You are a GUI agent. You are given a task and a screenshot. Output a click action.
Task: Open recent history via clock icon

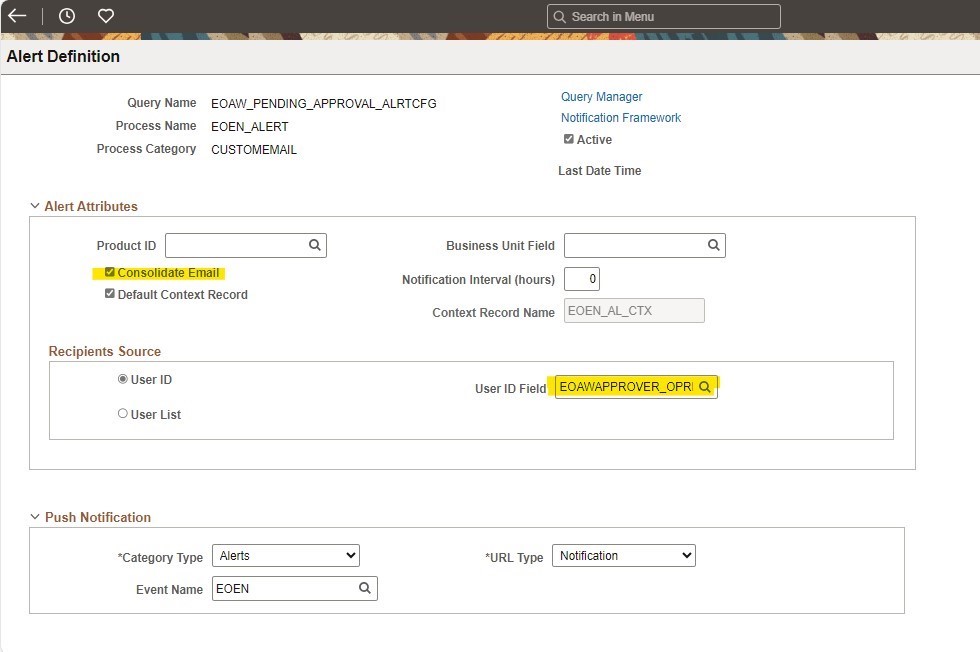(65, 16)
